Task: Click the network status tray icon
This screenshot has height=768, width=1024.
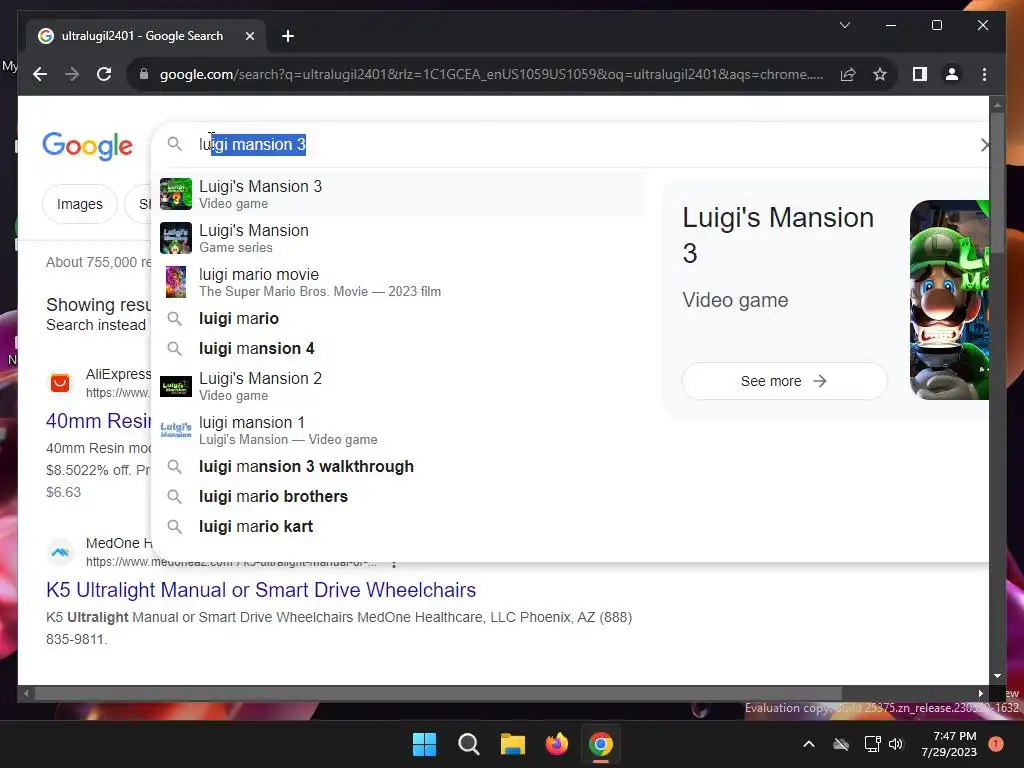Action: tap(872, 744)
